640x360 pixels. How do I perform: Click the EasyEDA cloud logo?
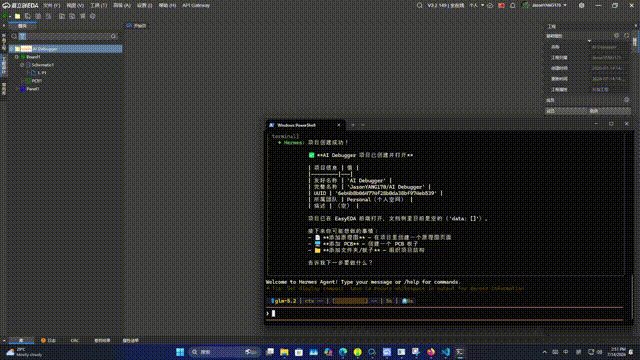(6, 5)
